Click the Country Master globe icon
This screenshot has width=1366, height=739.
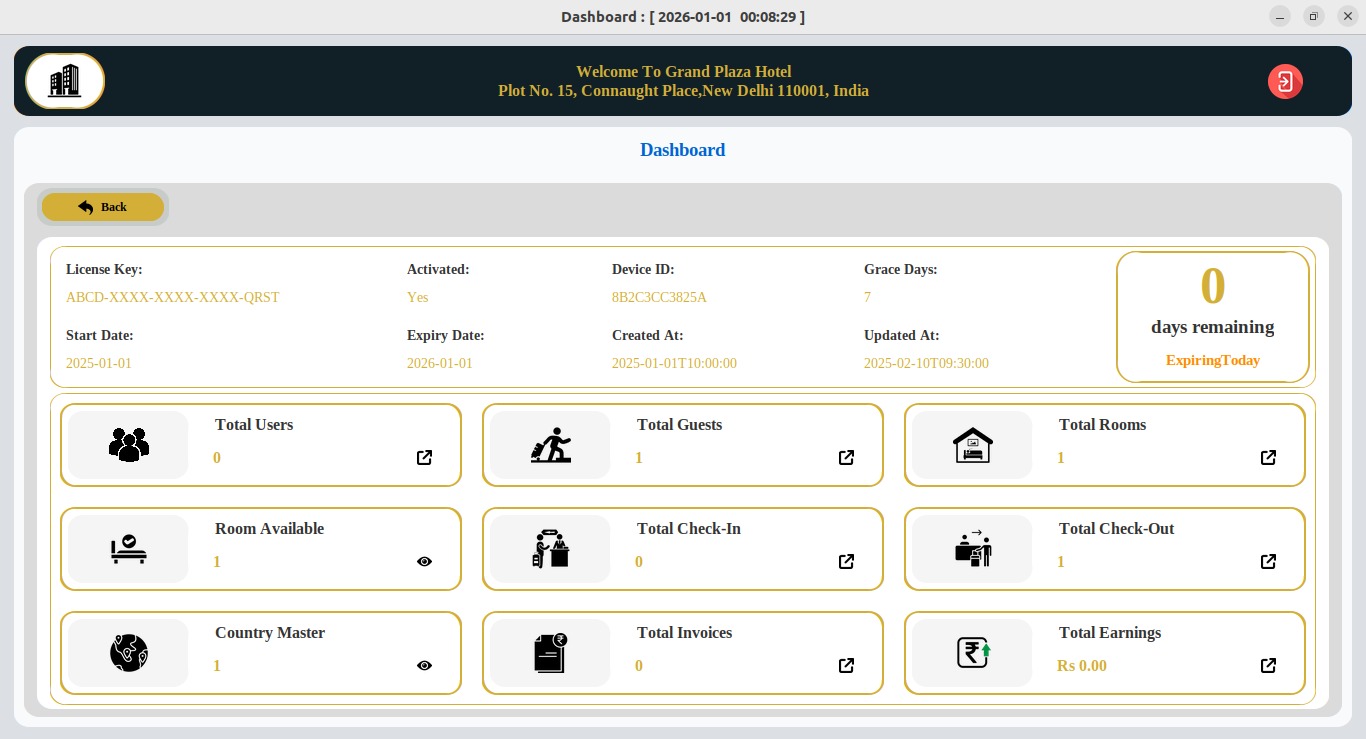pyautogui.click(x=128, y=653)
